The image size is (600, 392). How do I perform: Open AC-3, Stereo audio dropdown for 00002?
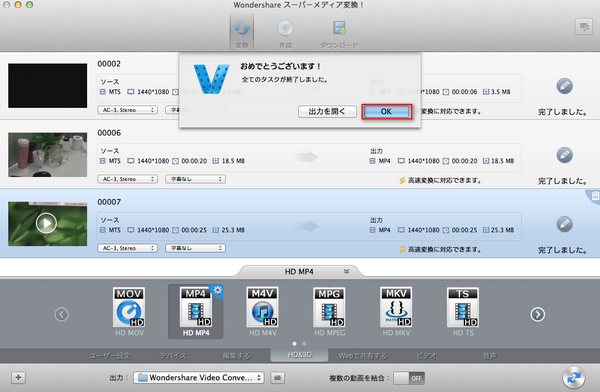pos(127,110)
